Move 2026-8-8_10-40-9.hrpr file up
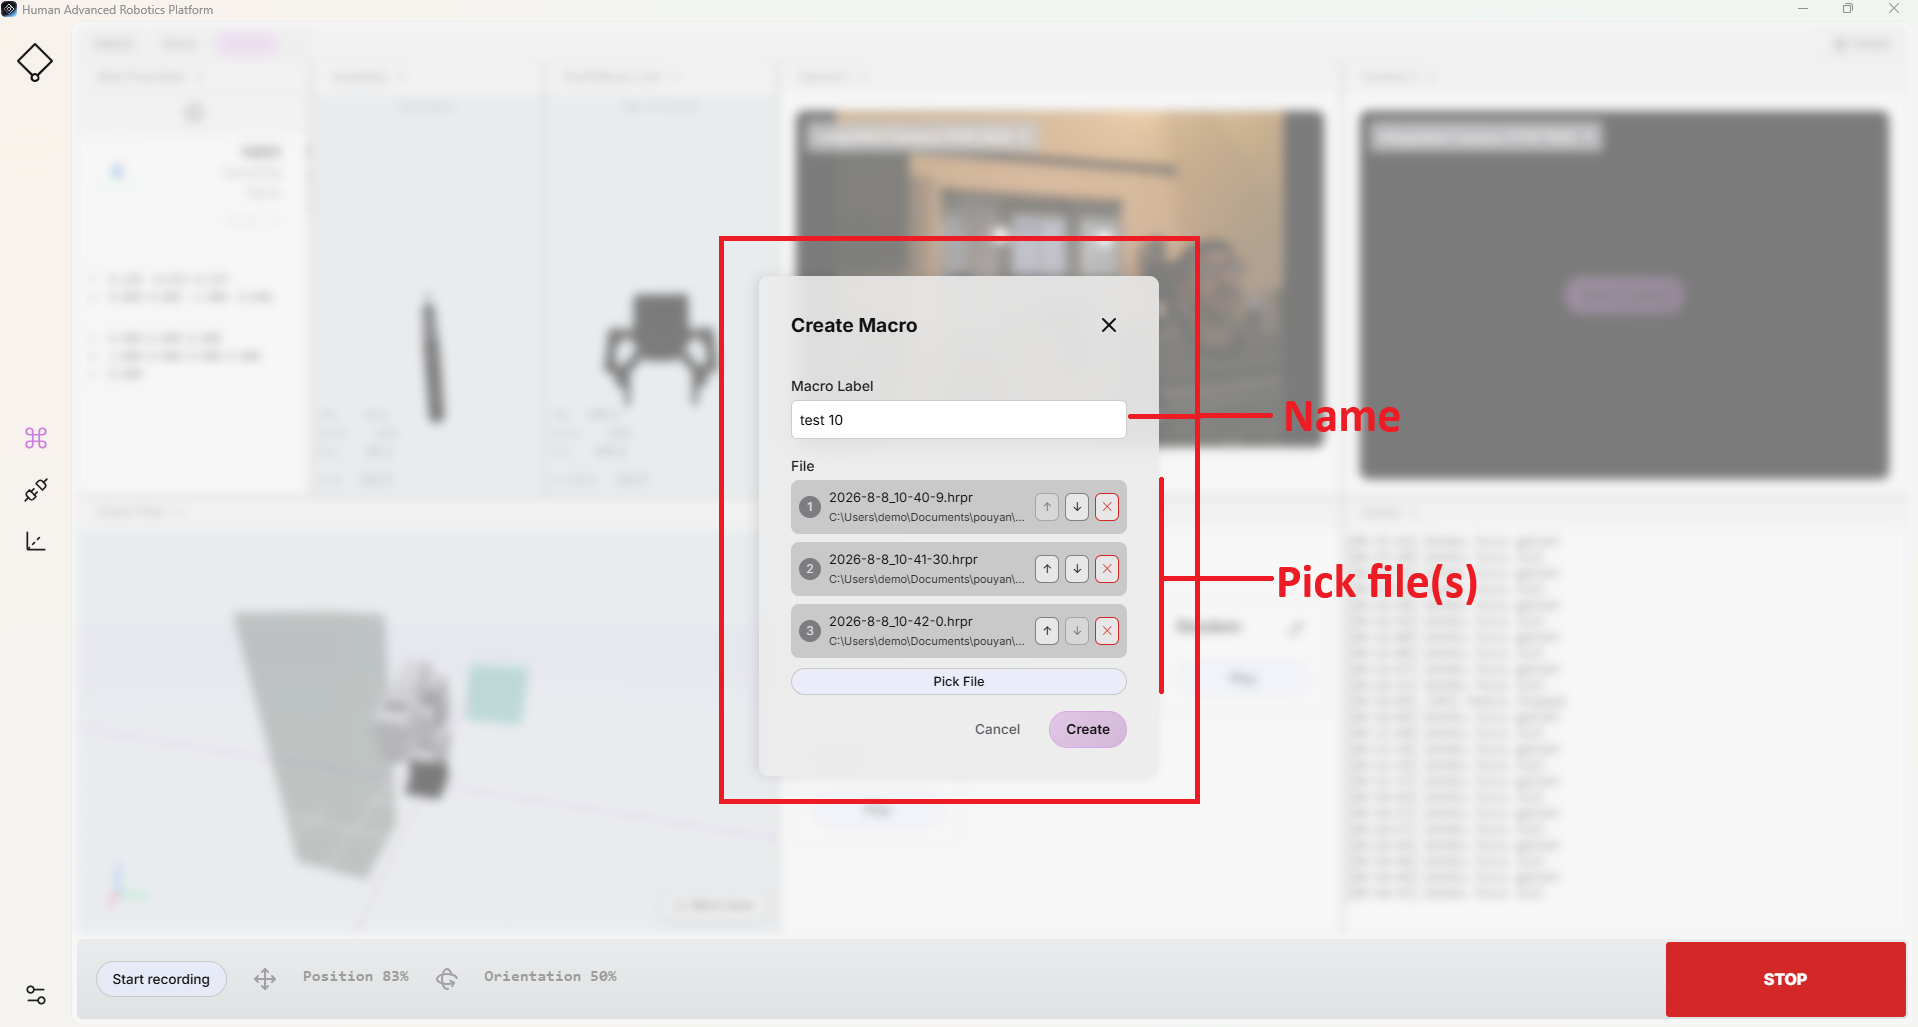The image size is (1918, 1027). 1047,507
